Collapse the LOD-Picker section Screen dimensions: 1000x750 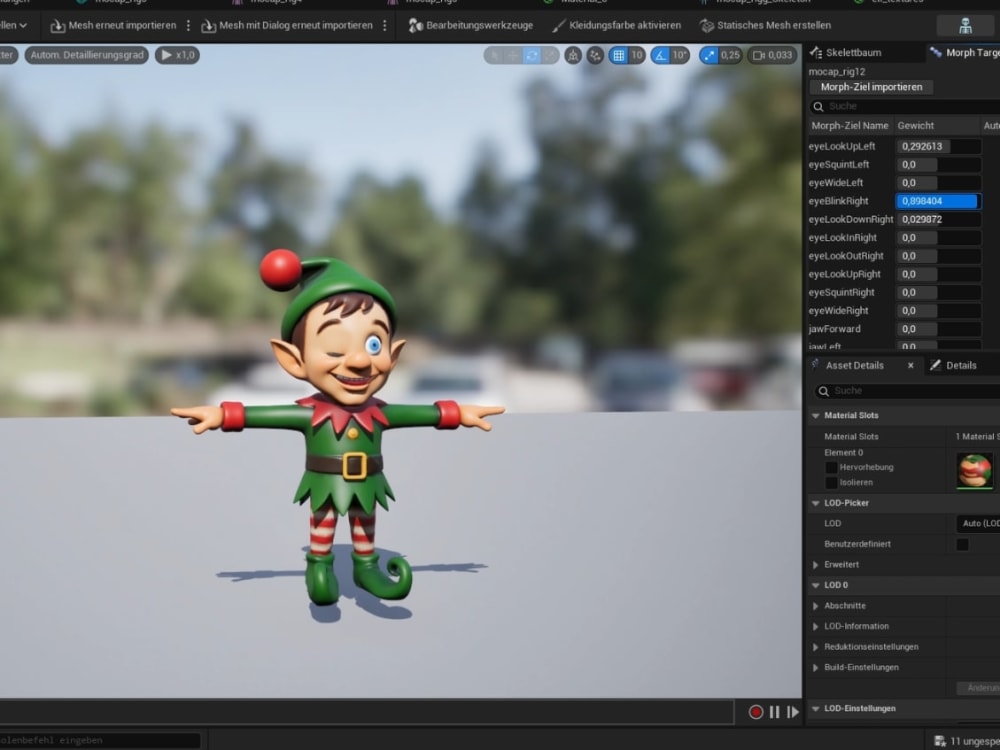pyautogui.click(x=815, y=503)
